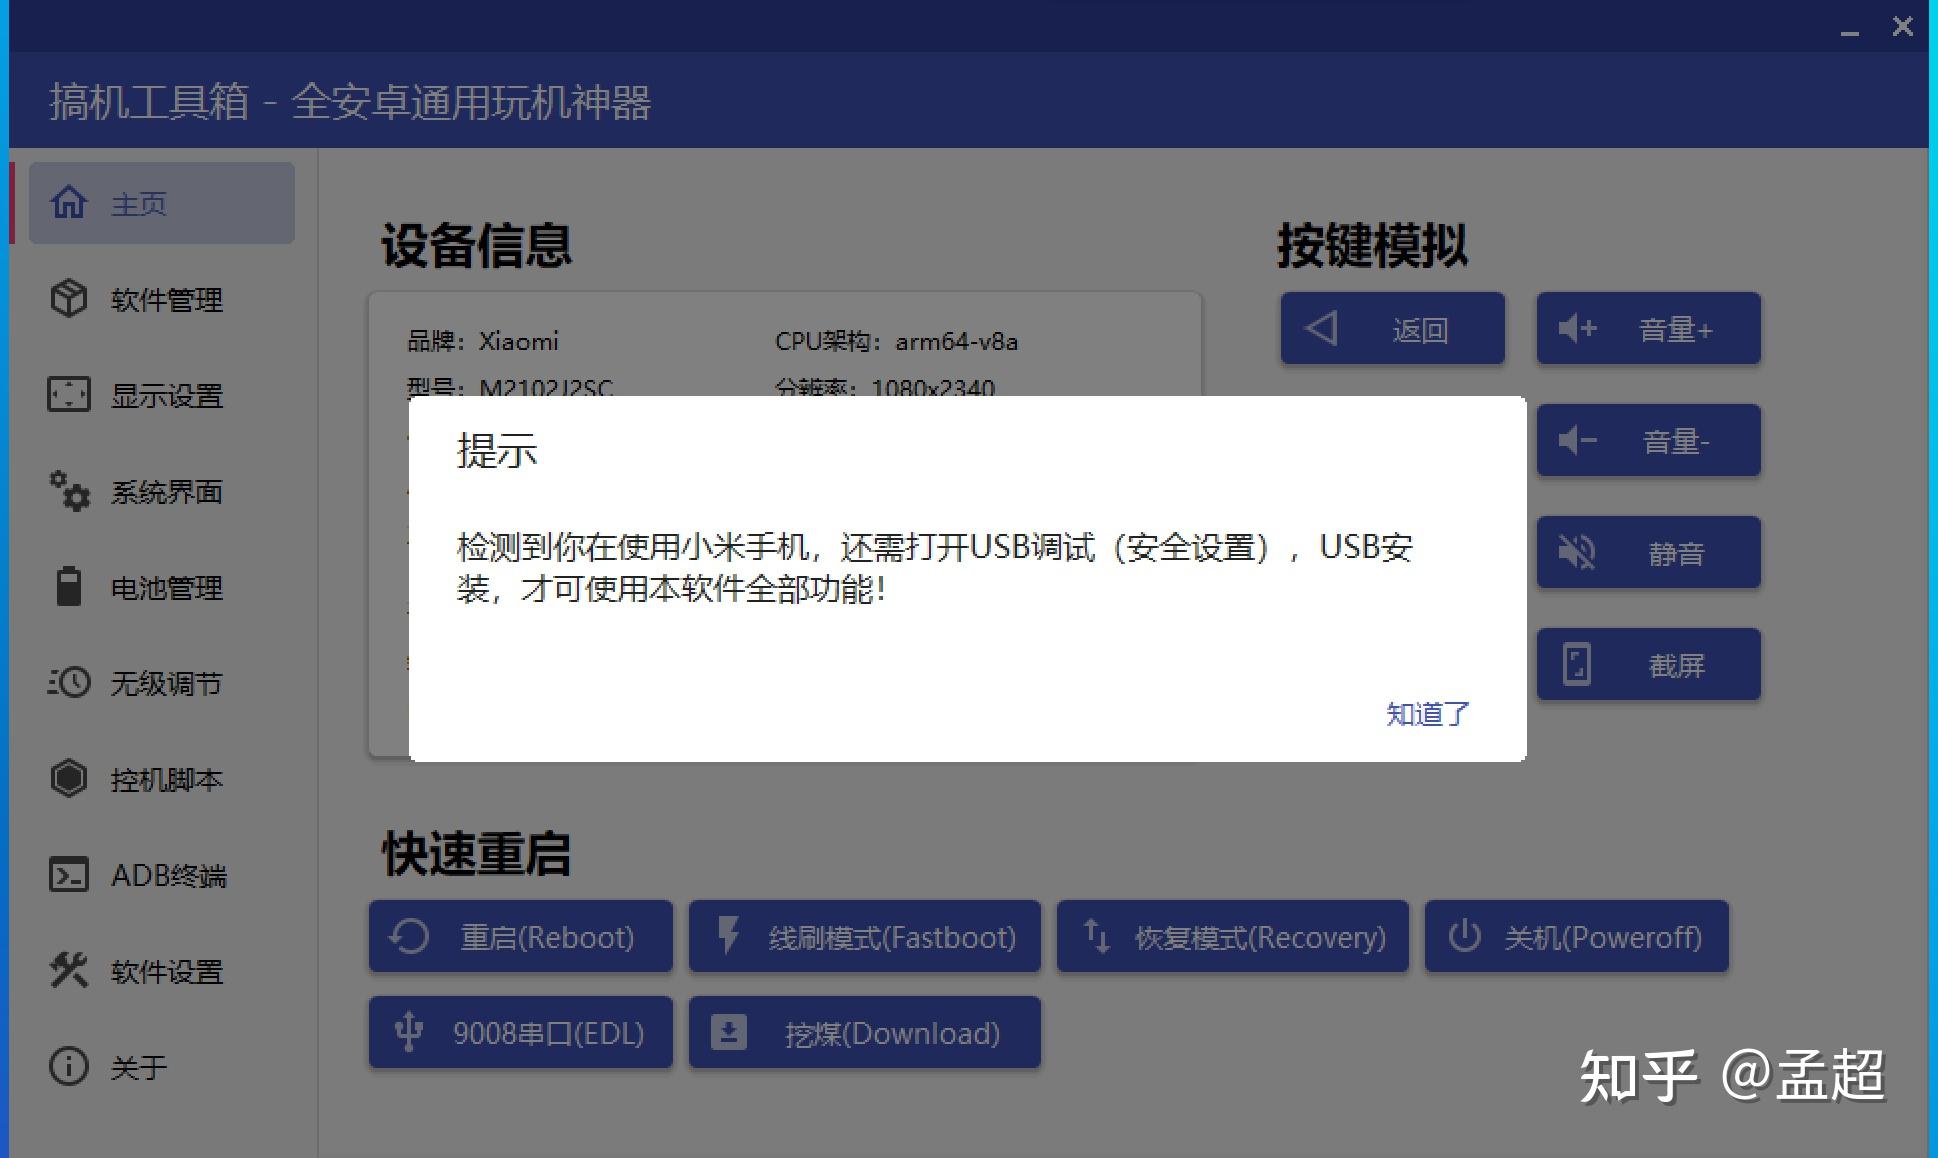Click the muted speaker icon on 静音
This screenshot has height=1158, width=1938.
point(1577,552)
